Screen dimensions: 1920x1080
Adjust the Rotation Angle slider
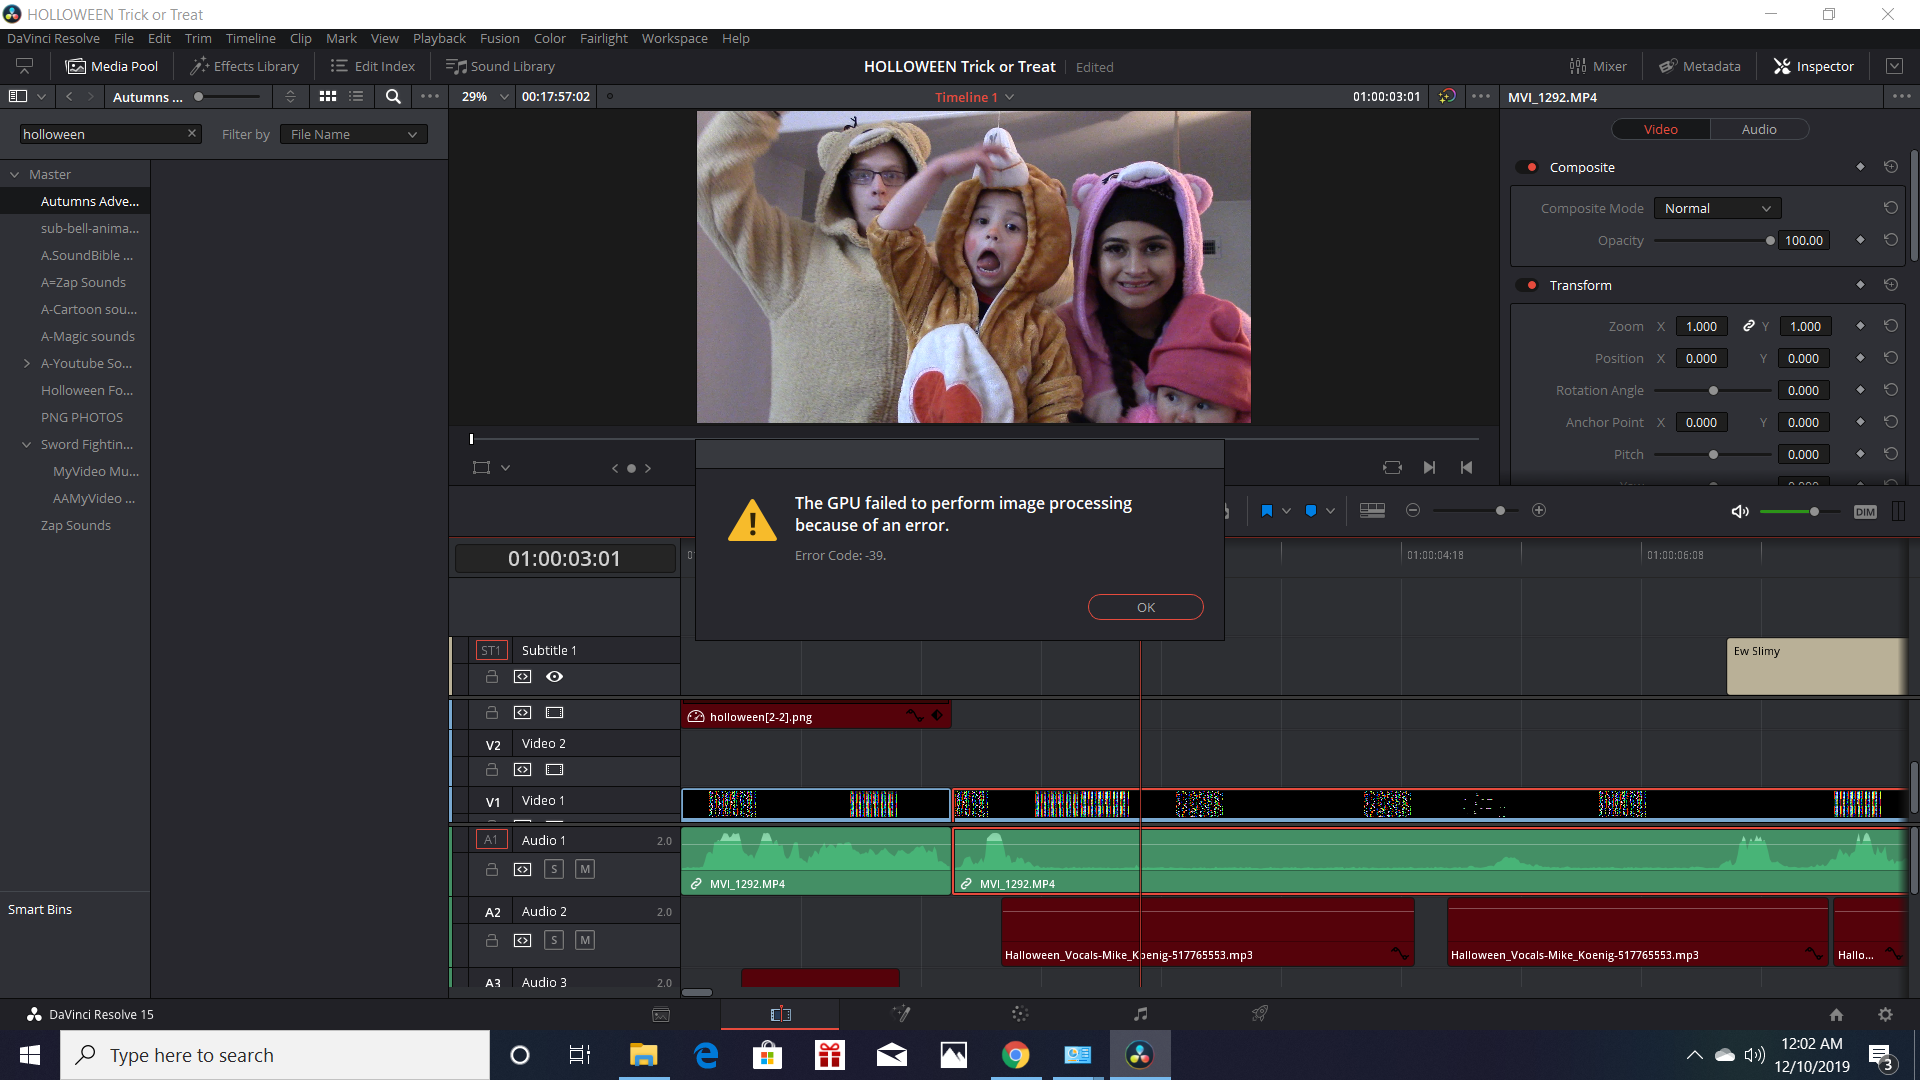(1713, 390)
